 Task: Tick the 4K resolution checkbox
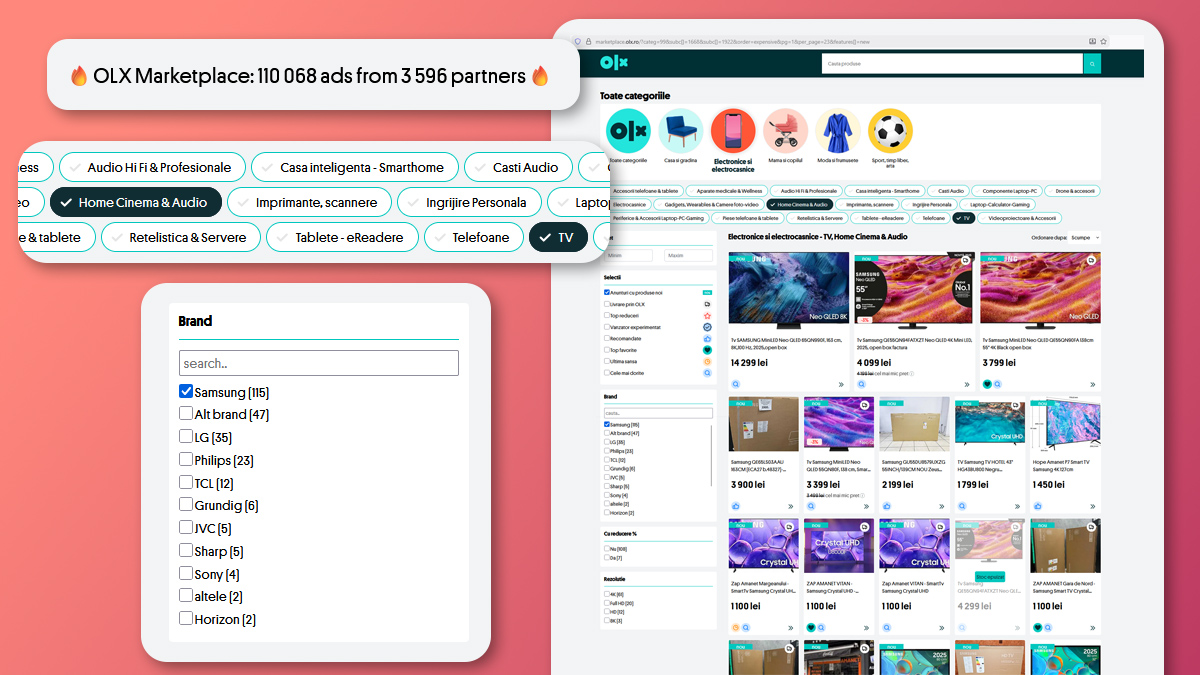coord(607,595)
